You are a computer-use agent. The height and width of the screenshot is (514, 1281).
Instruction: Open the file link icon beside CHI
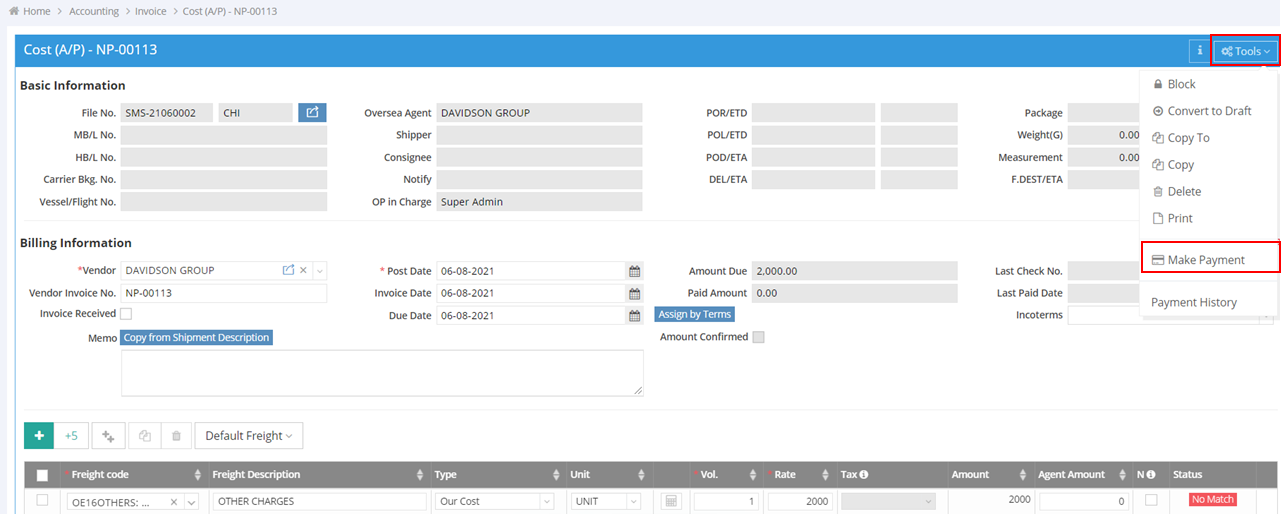(312, 113)
